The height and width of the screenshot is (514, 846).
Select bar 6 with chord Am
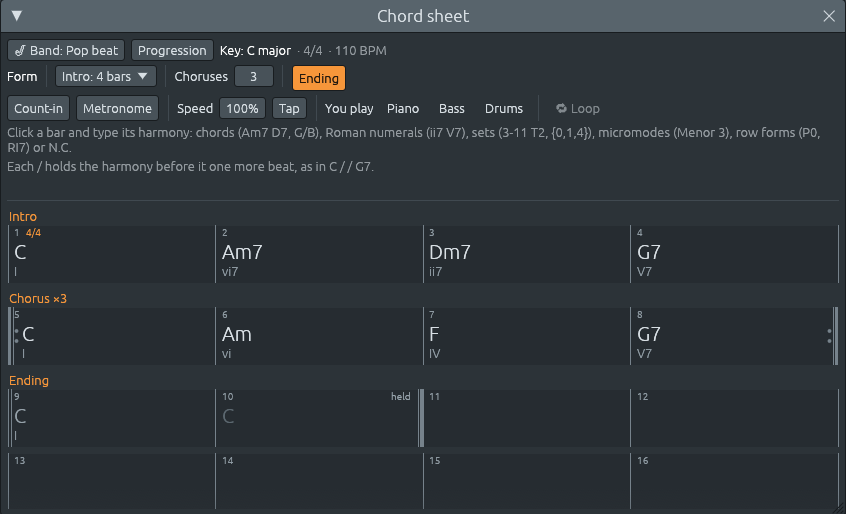(319, 336)
